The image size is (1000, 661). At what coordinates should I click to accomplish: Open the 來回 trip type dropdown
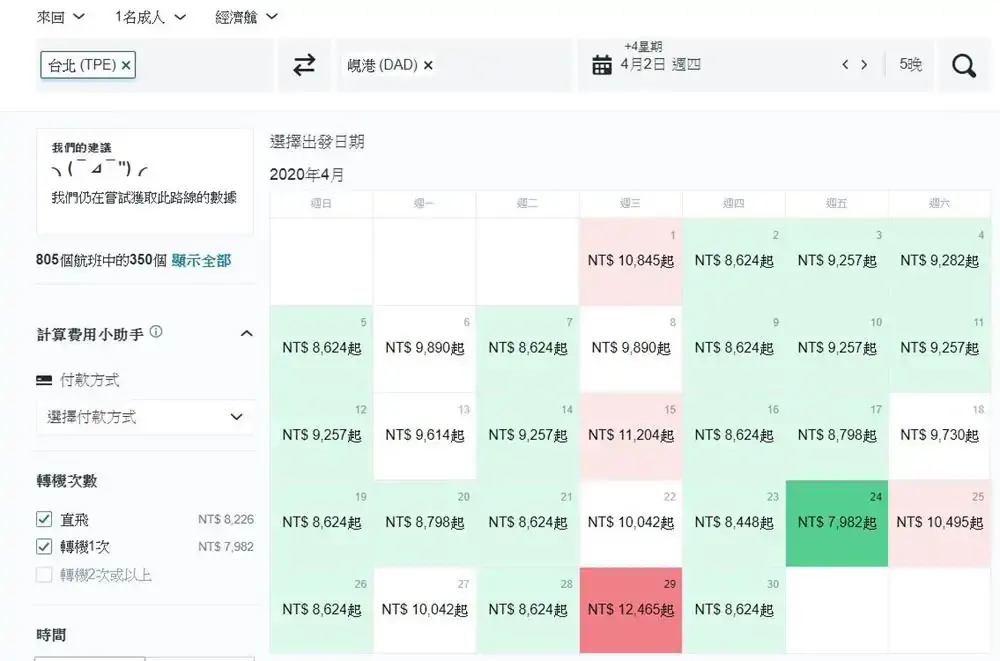click(60, 17)
